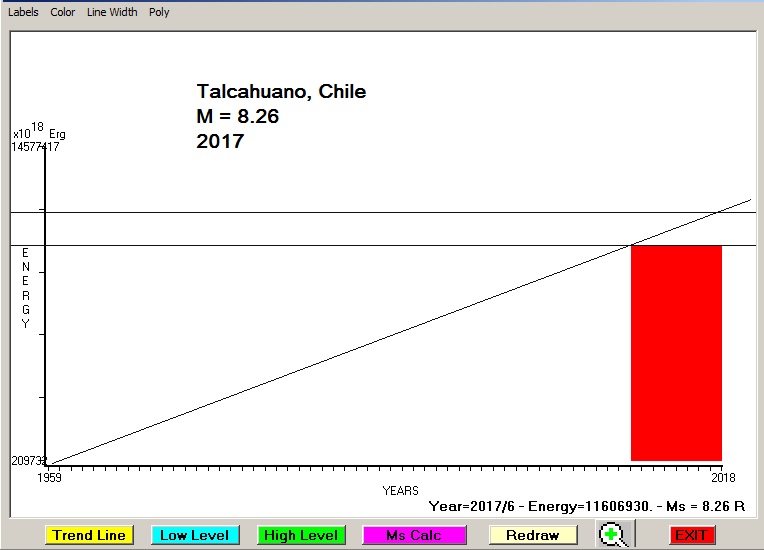
Task: Click the green High Level button
Action: tap(301, 535)
